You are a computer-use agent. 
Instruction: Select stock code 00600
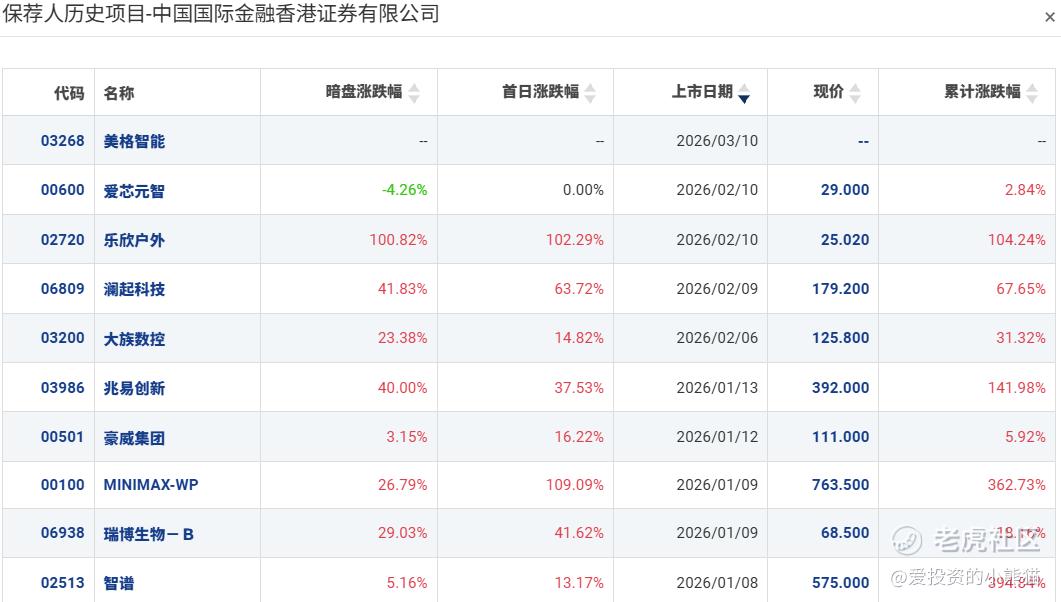click(x=62, y=190)
